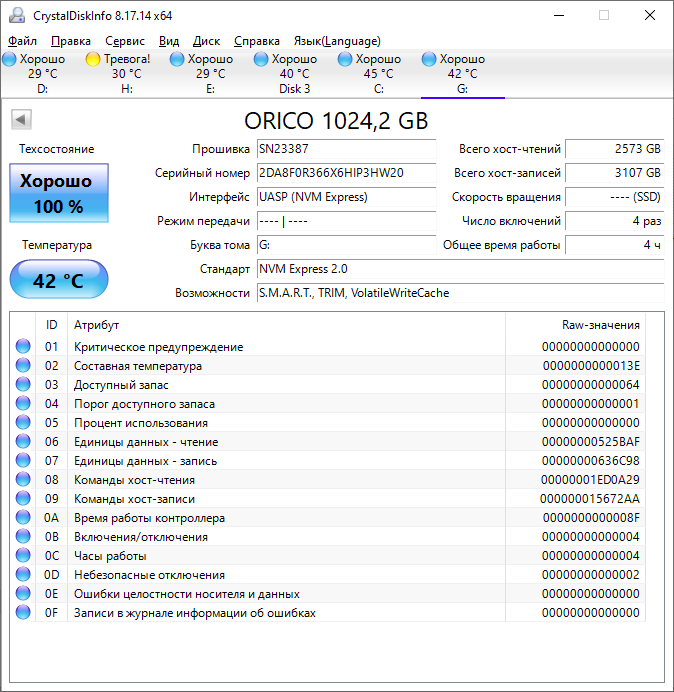Click the Скорость вращения value ---- (SSD)
Image resolution: width=674 pixels, height=692 pixels.
pos(614,197)
